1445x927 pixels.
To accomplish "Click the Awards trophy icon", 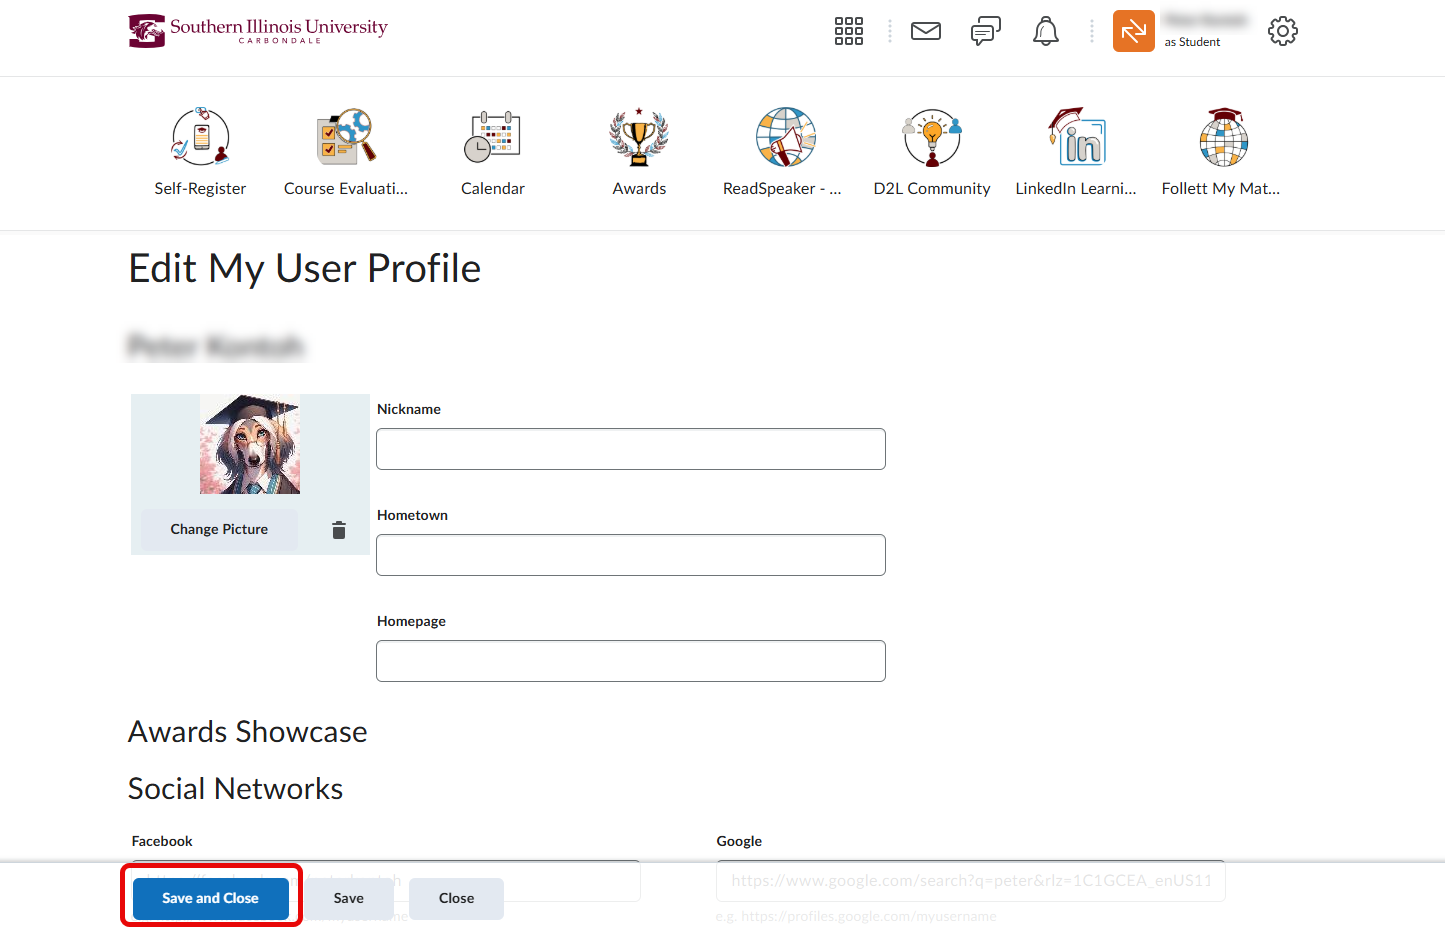I will [x=638, y=137].
